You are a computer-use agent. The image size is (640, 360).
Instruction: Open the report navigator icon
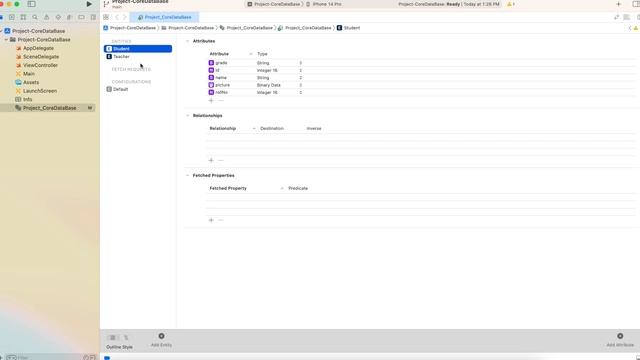coord(93,17)
